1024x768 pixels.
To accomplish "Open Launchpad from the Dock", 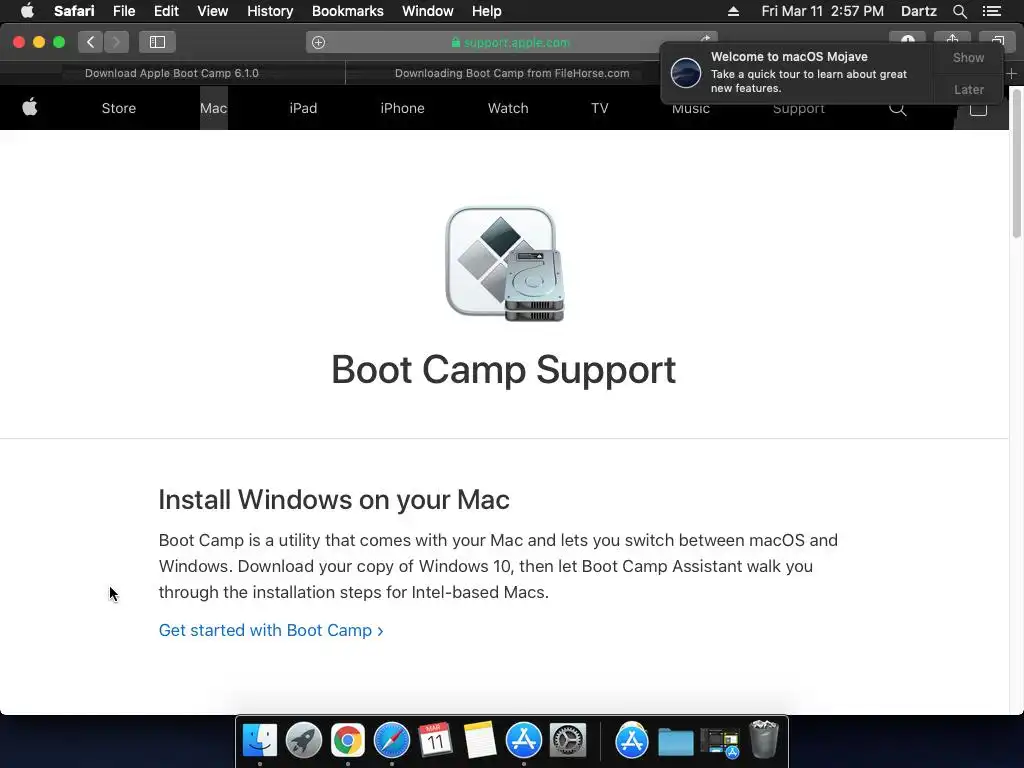I will pos(304,741).
